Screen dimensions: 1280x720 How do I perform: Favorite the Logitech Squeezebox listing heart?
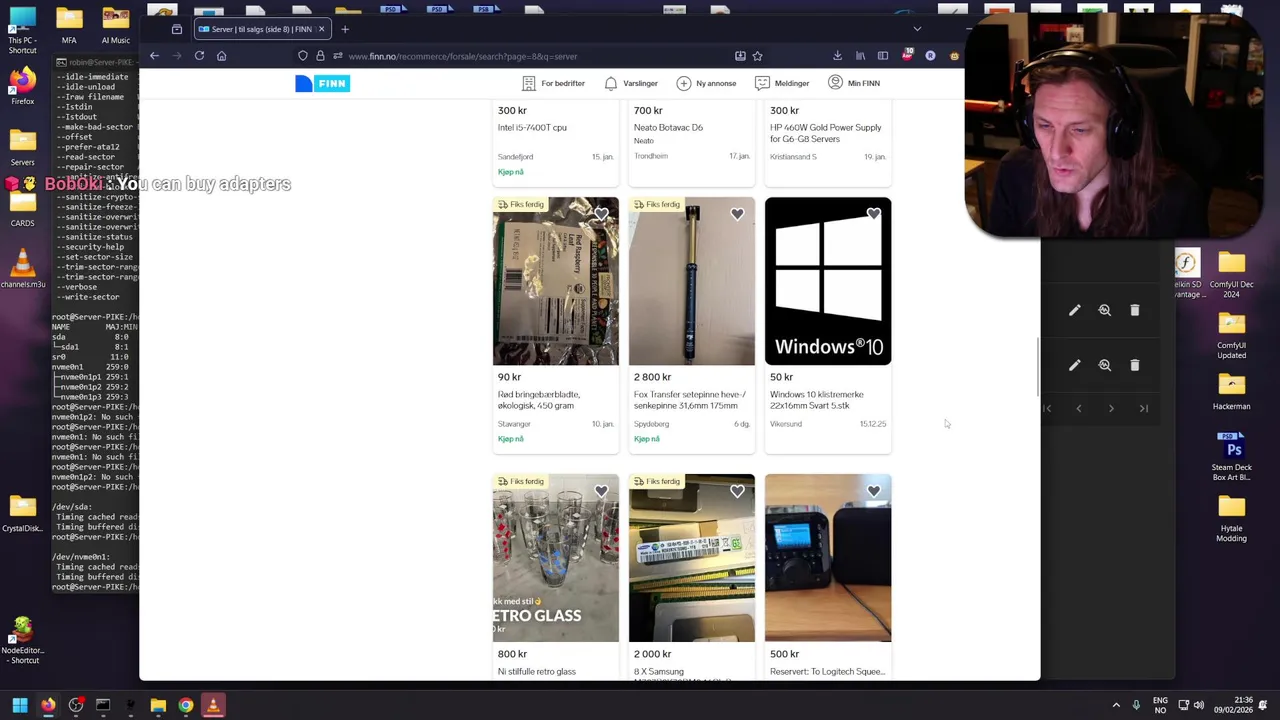click(x=874, y=491)
